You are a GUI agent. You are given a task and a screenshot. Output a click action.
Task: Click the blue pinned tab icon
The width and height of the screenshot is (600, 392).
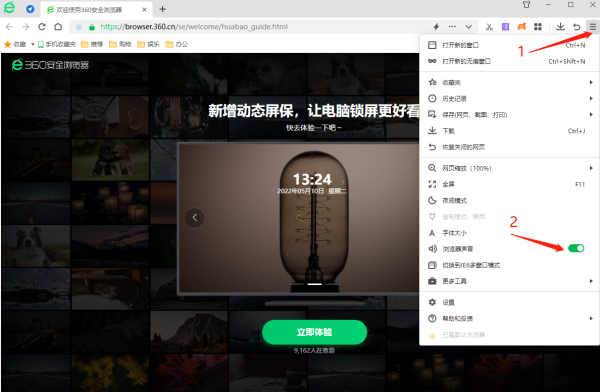30,9
